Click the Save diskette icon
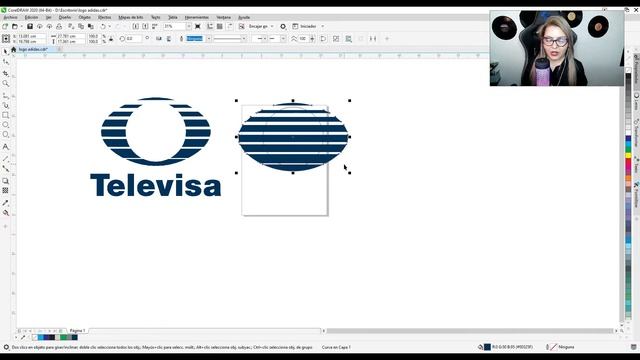Viewport: 640px width, 360px height. coord(30,27)
